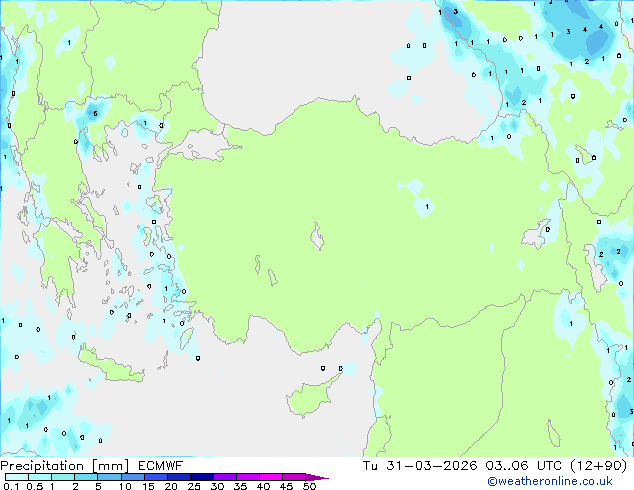Click the 25–30 mm dark navy swatch
The image size is (634, 490).
coord(201,477)
